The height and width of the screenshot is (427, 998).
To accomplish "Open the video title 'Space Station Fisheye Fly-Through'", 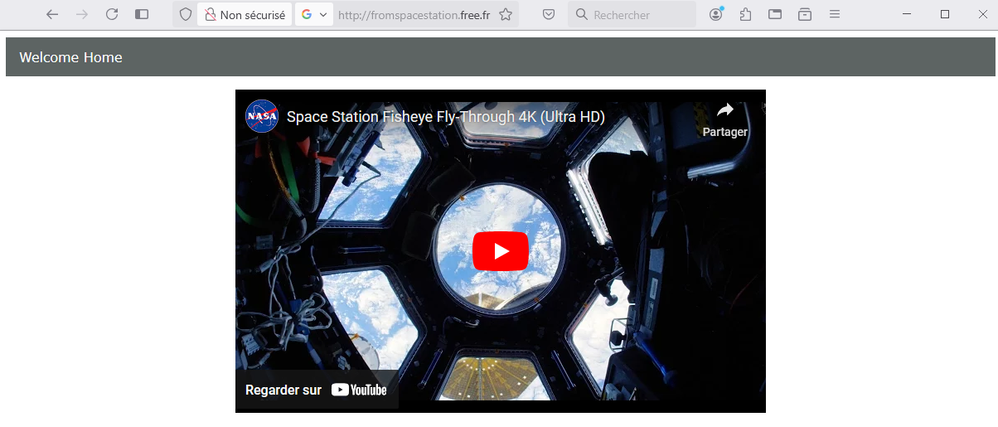I will (446, 117).
